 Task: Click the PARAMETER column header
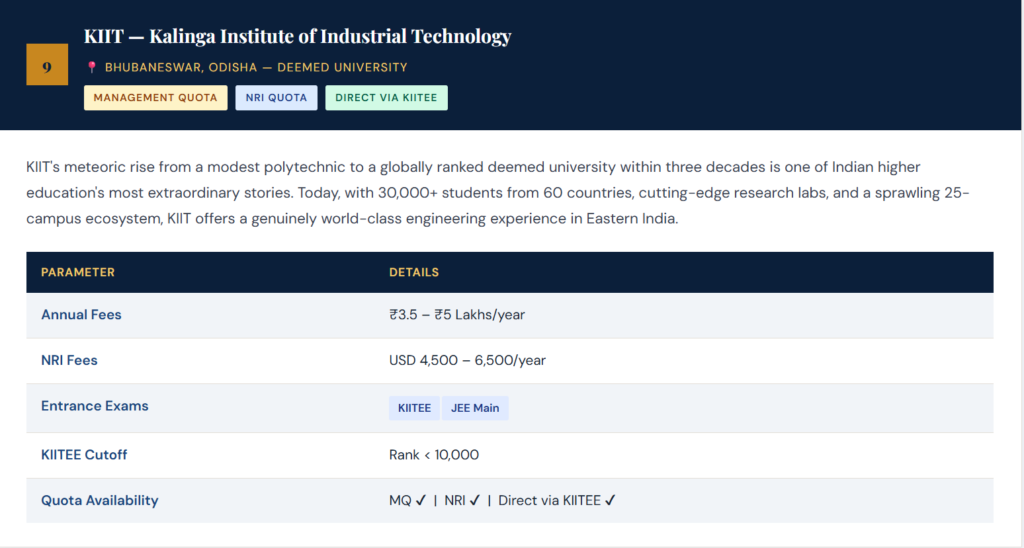[x=78, y=272]
